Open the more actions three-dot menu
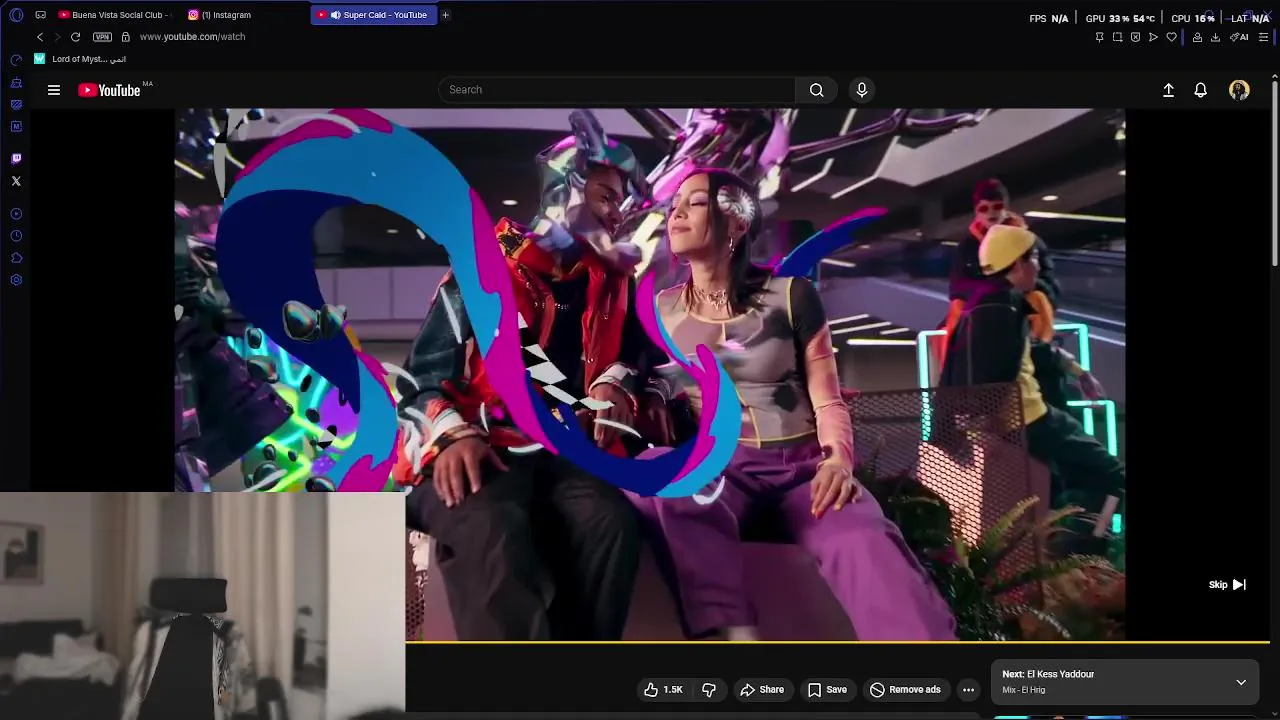This screenshot has height=720, width=1280. tap(968, 690)
